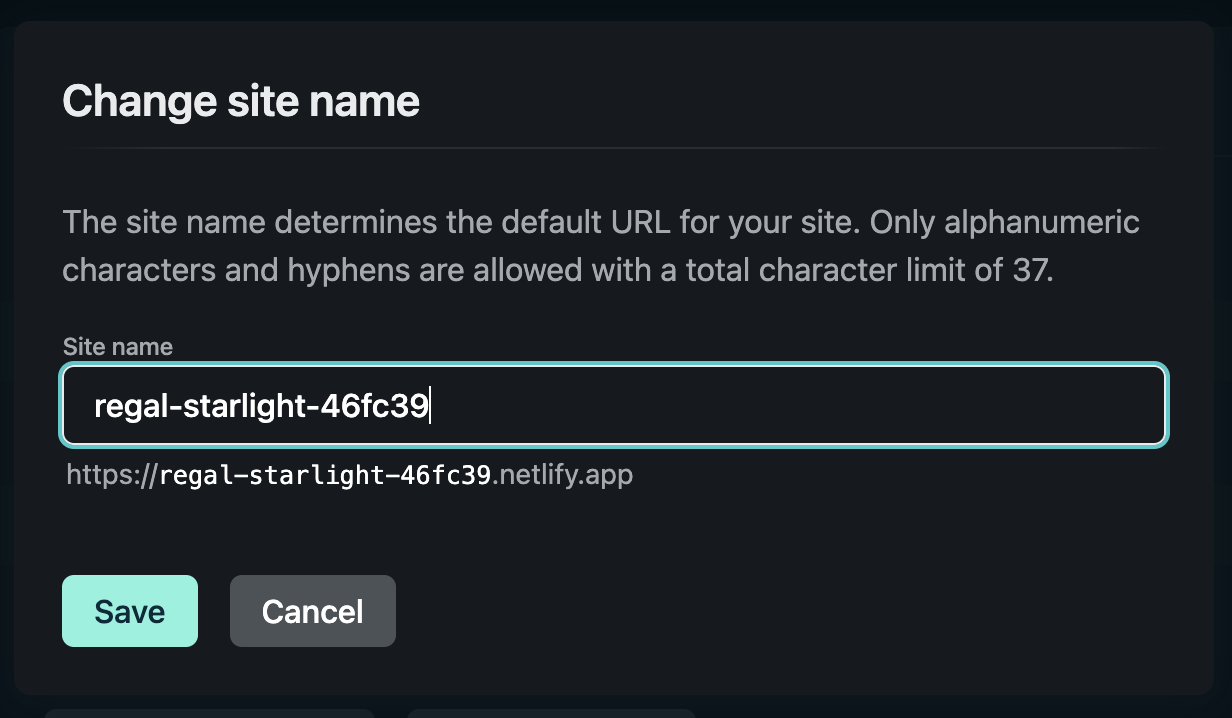This screenshot has height=718, width=1232.
Task: Place cursor at the end of the site name text
Action: click(x=430, y=405)
